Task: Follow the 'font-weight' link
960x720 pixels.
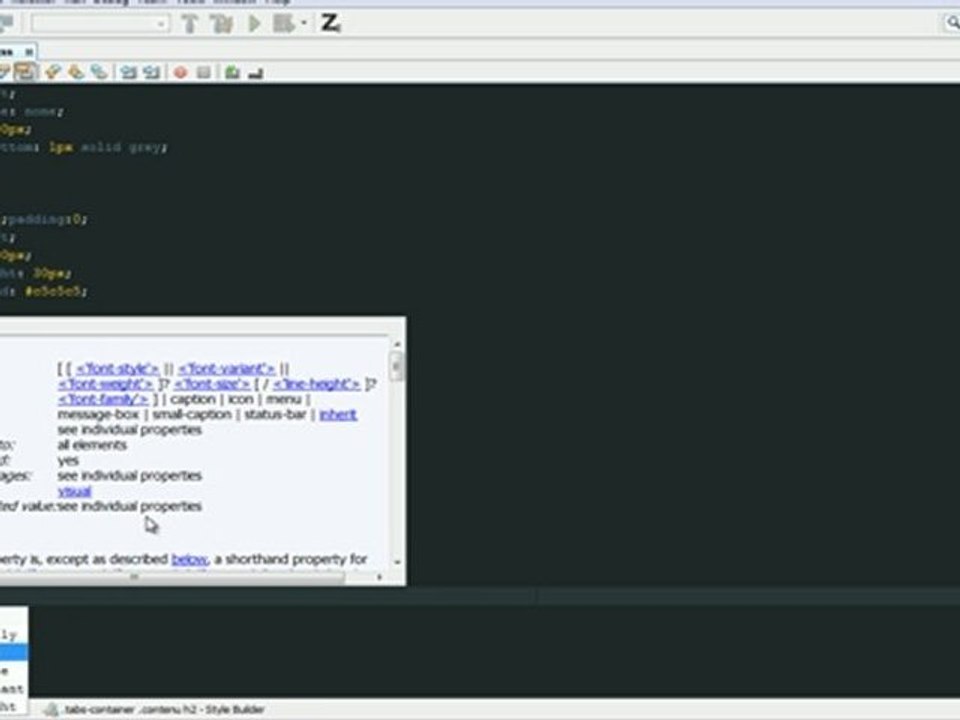Action: pos(105,384)
